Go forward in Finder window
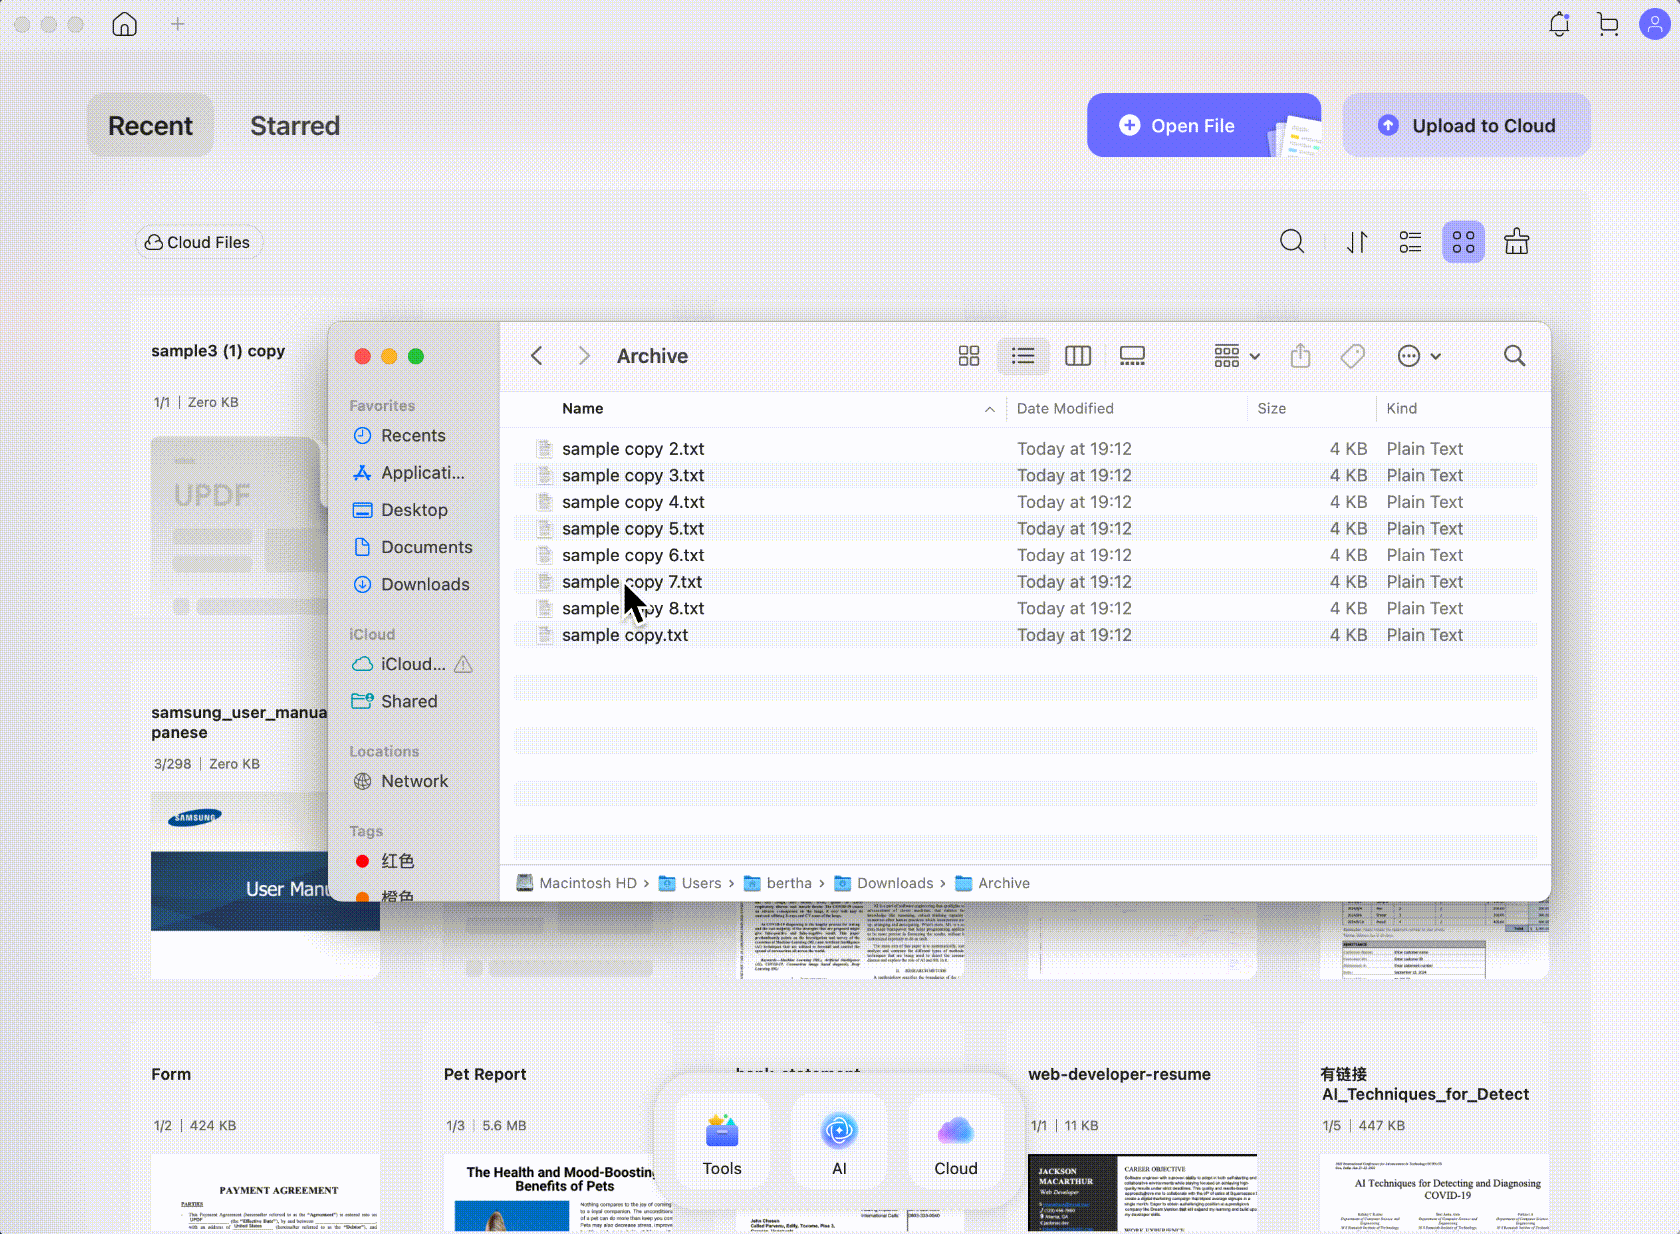The width and height of the screenshot is (1680, 1234). click(x=584, y=356)
